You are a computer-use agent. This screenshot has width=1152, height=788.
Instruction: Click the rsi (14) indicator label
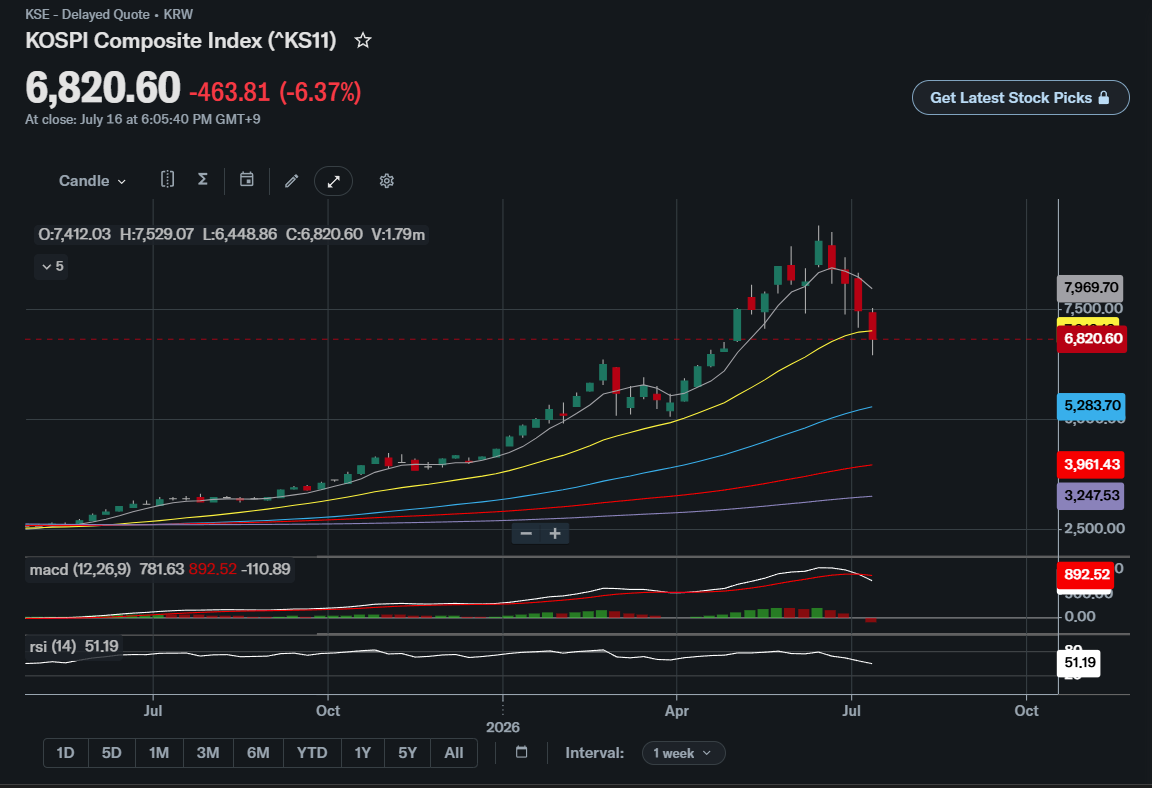click(53, 646)
